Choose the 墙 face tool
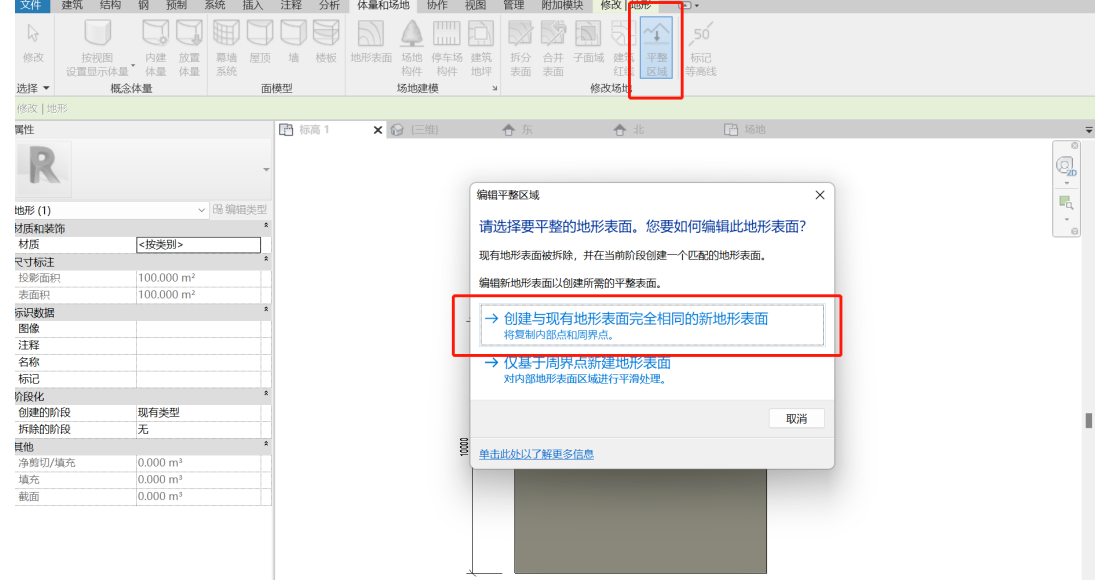This screenshot has width=1097, height=580. point(293,42)
